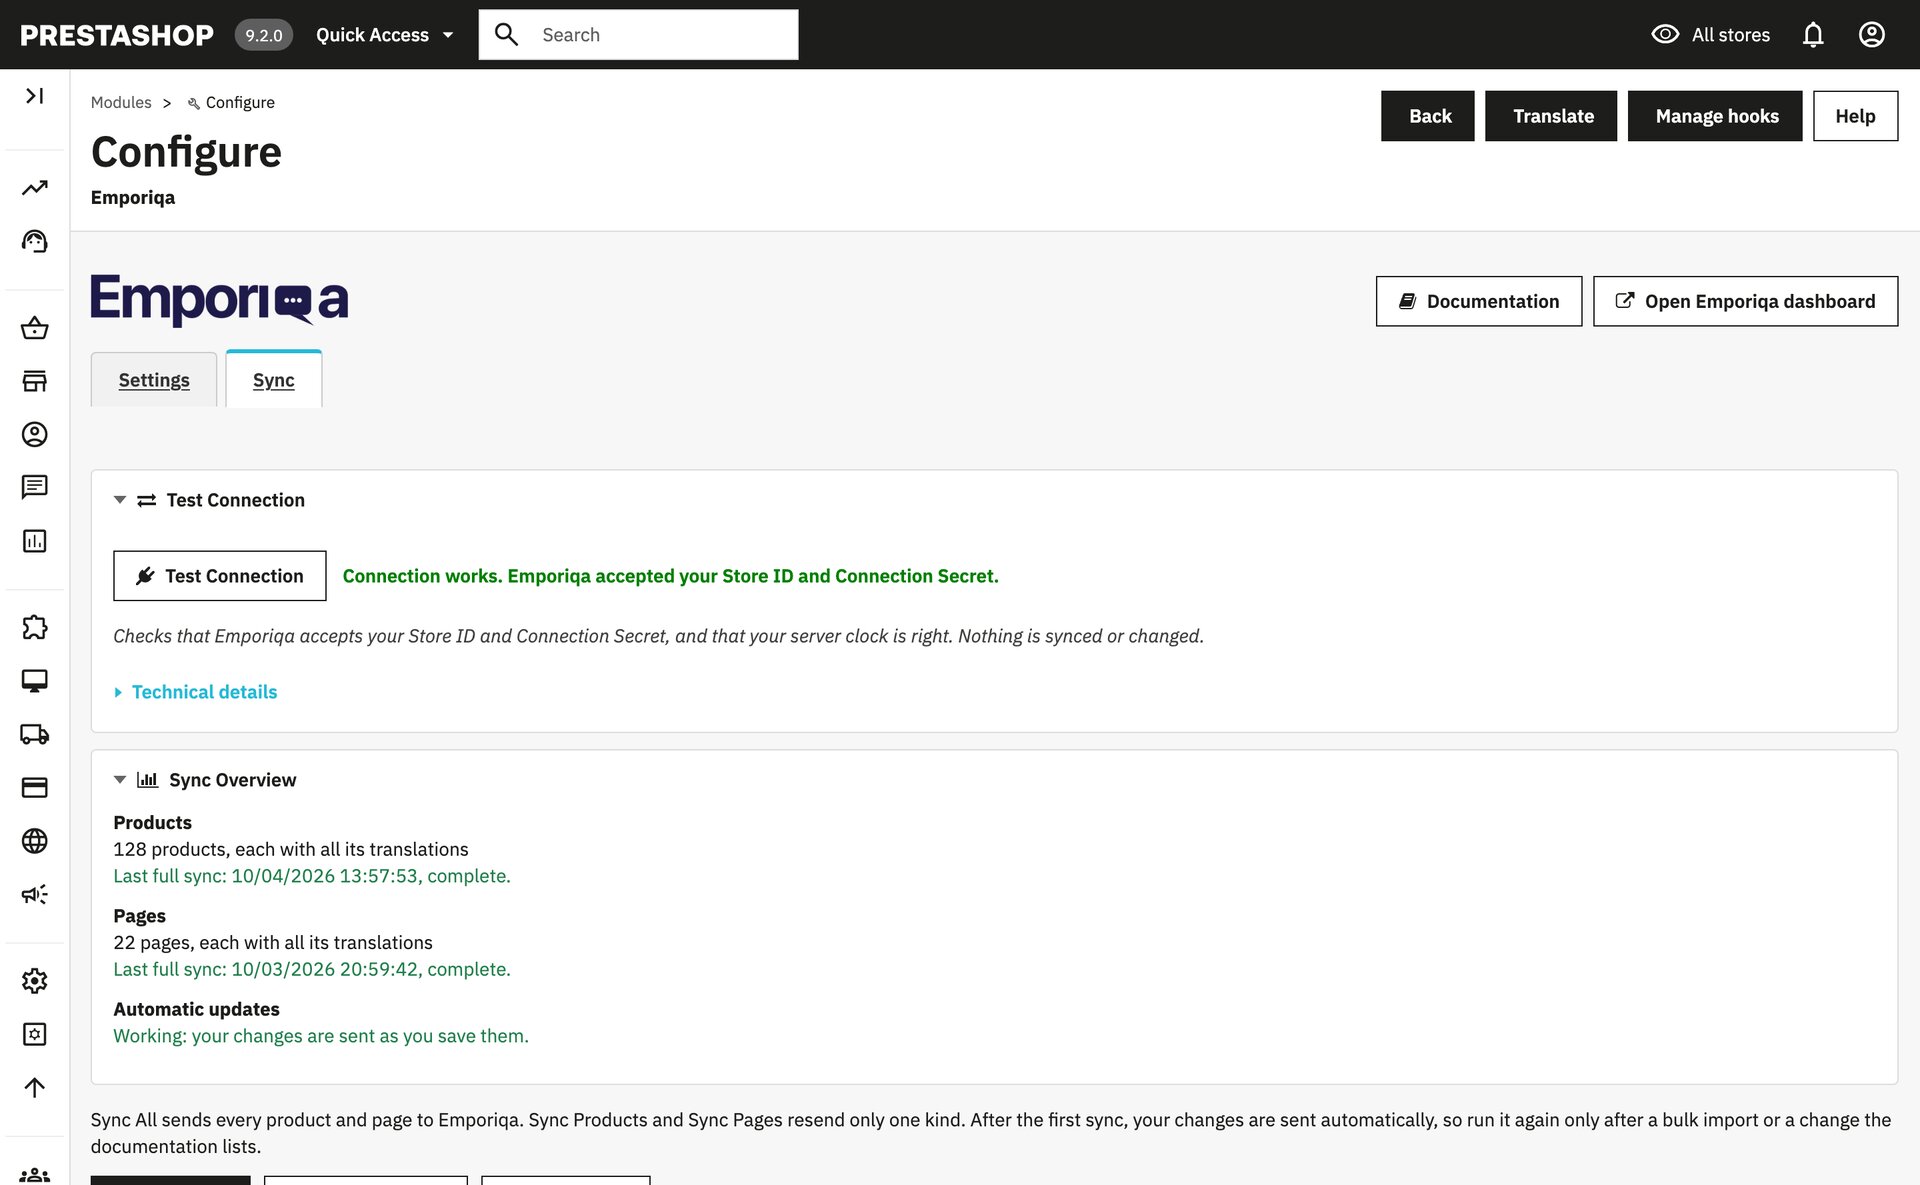Open the Customer Service message icon
The width and height of the screenshot is (1920, 1185).
point(35,487)
